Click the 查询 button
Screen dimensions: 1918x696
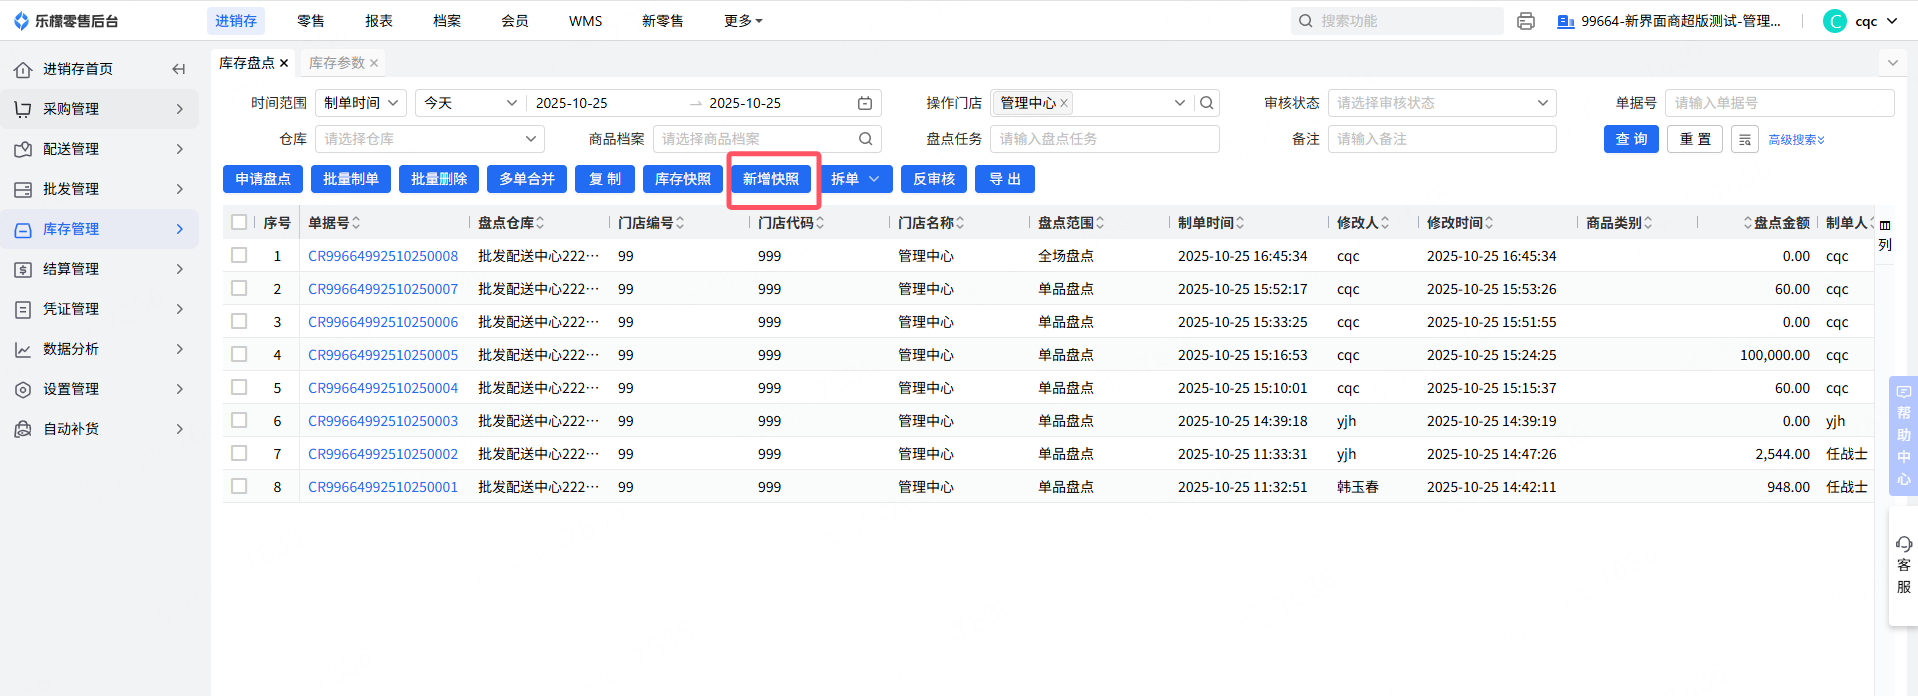1631,139
